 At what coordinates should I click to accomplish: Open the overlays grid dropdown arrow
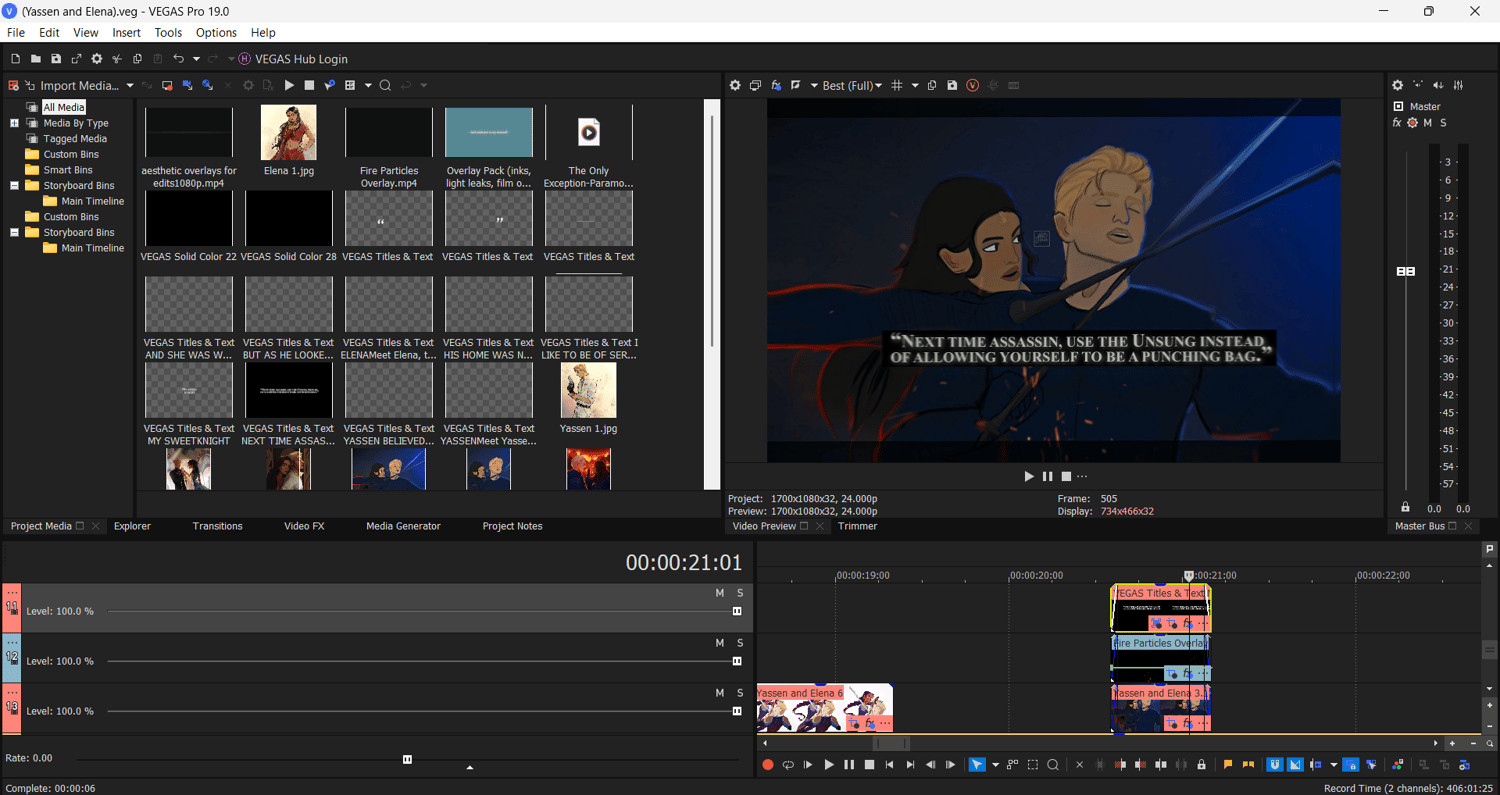(915, 86)
